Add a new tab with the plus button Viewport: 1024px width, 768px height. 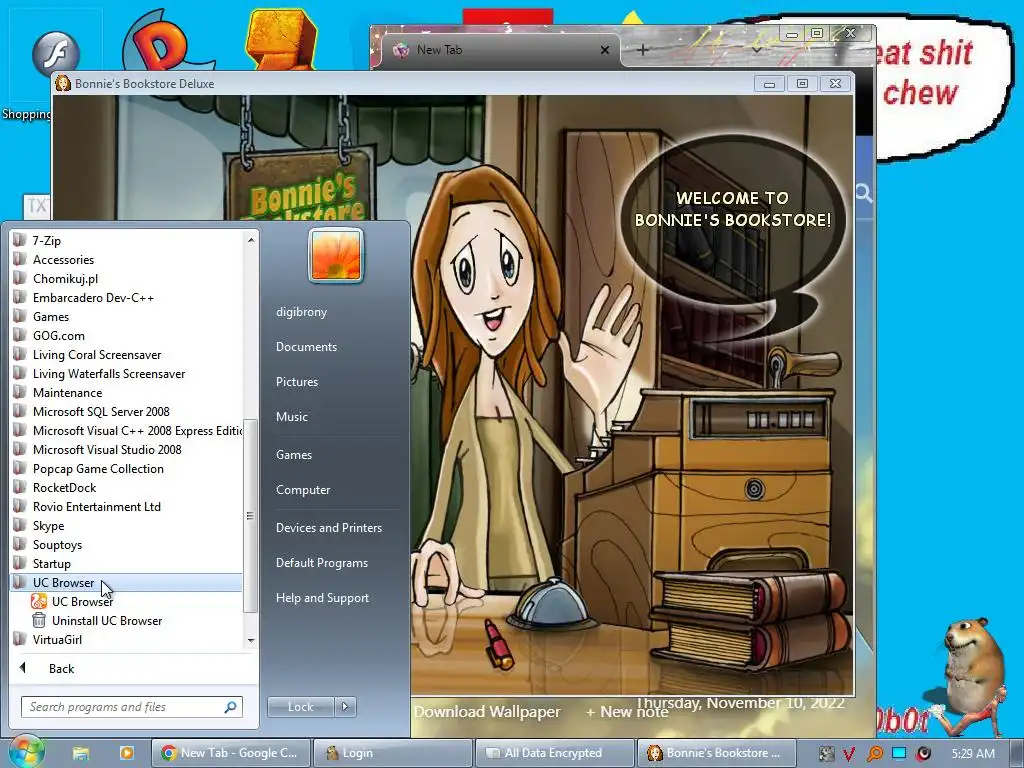(643, 50)
